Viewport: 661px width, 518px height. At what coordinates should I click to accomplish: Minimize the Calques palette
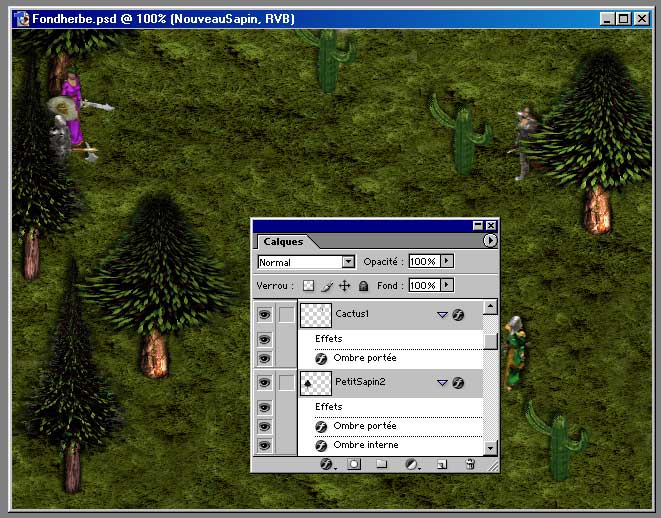(478, 225)
